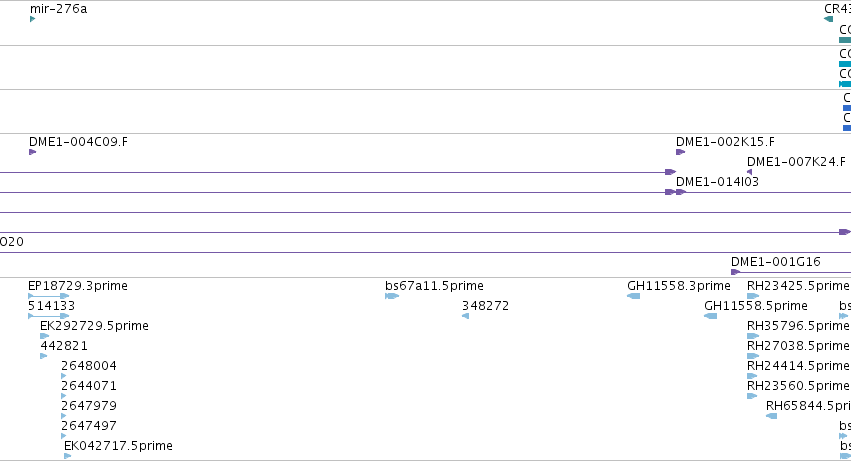
Task: Click the EK292729.5prime EST arrow
Action: pyautogui.click(x=45, y=336)
